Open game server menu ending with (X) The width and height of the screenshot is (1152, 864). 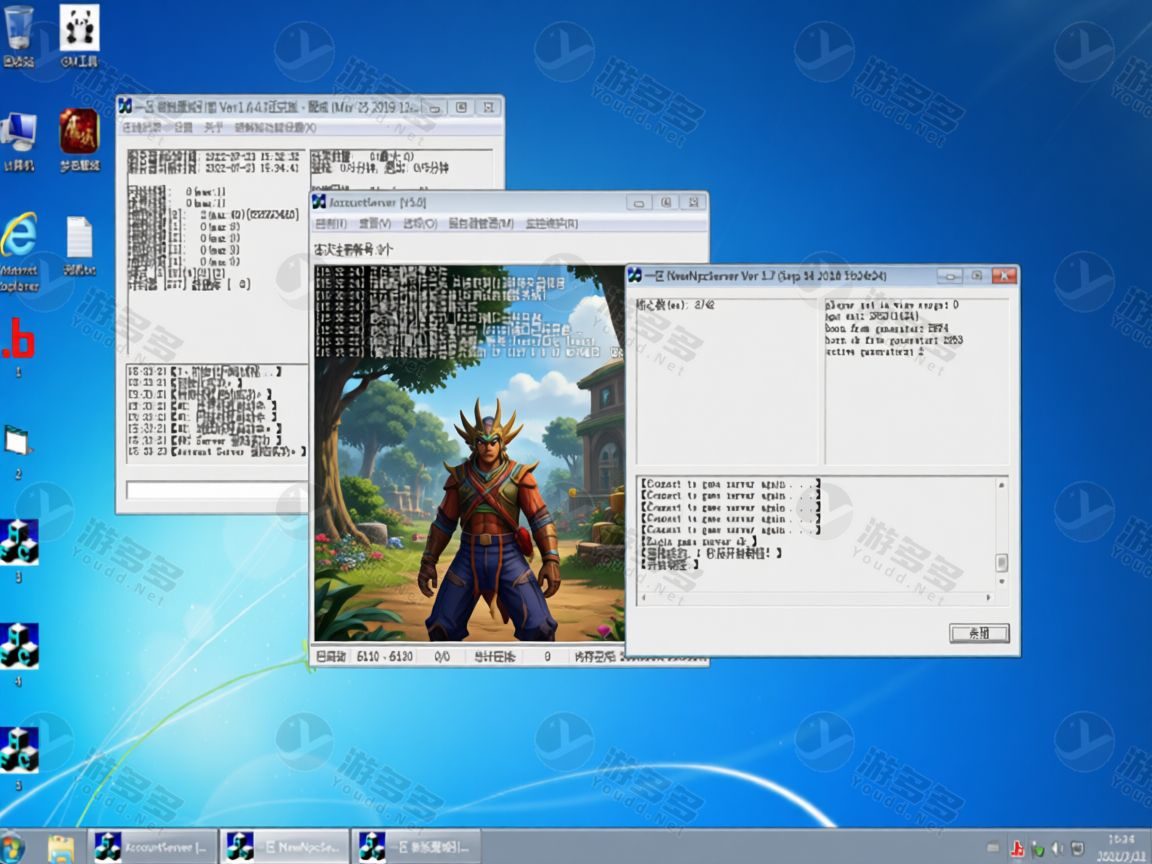tap(276, 128)
